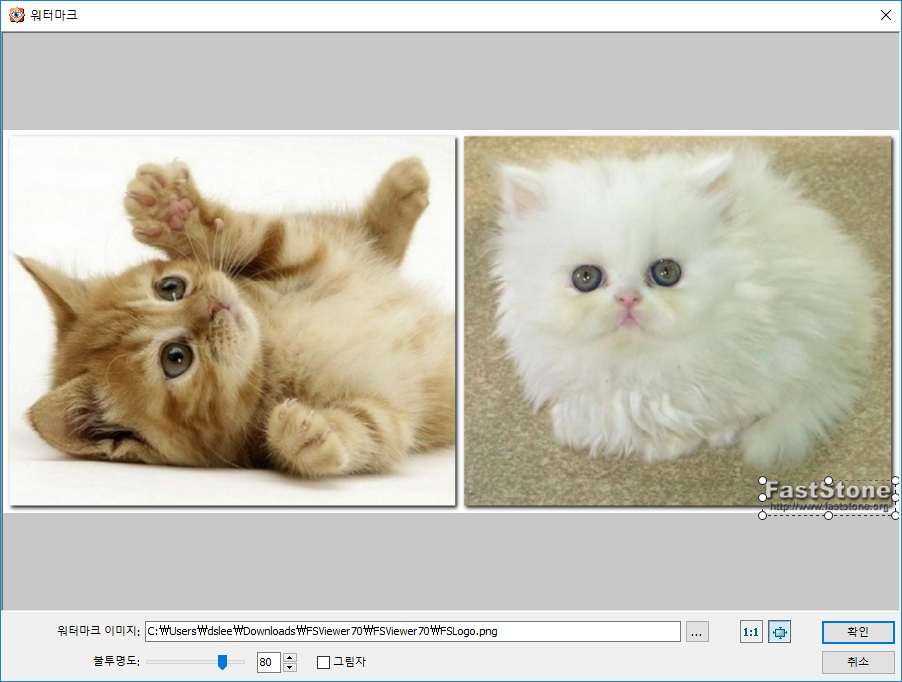Select the bottom-middle watermark resize handle
The width and height of the screenshot is (902, 682).
[x=828, y=515]
